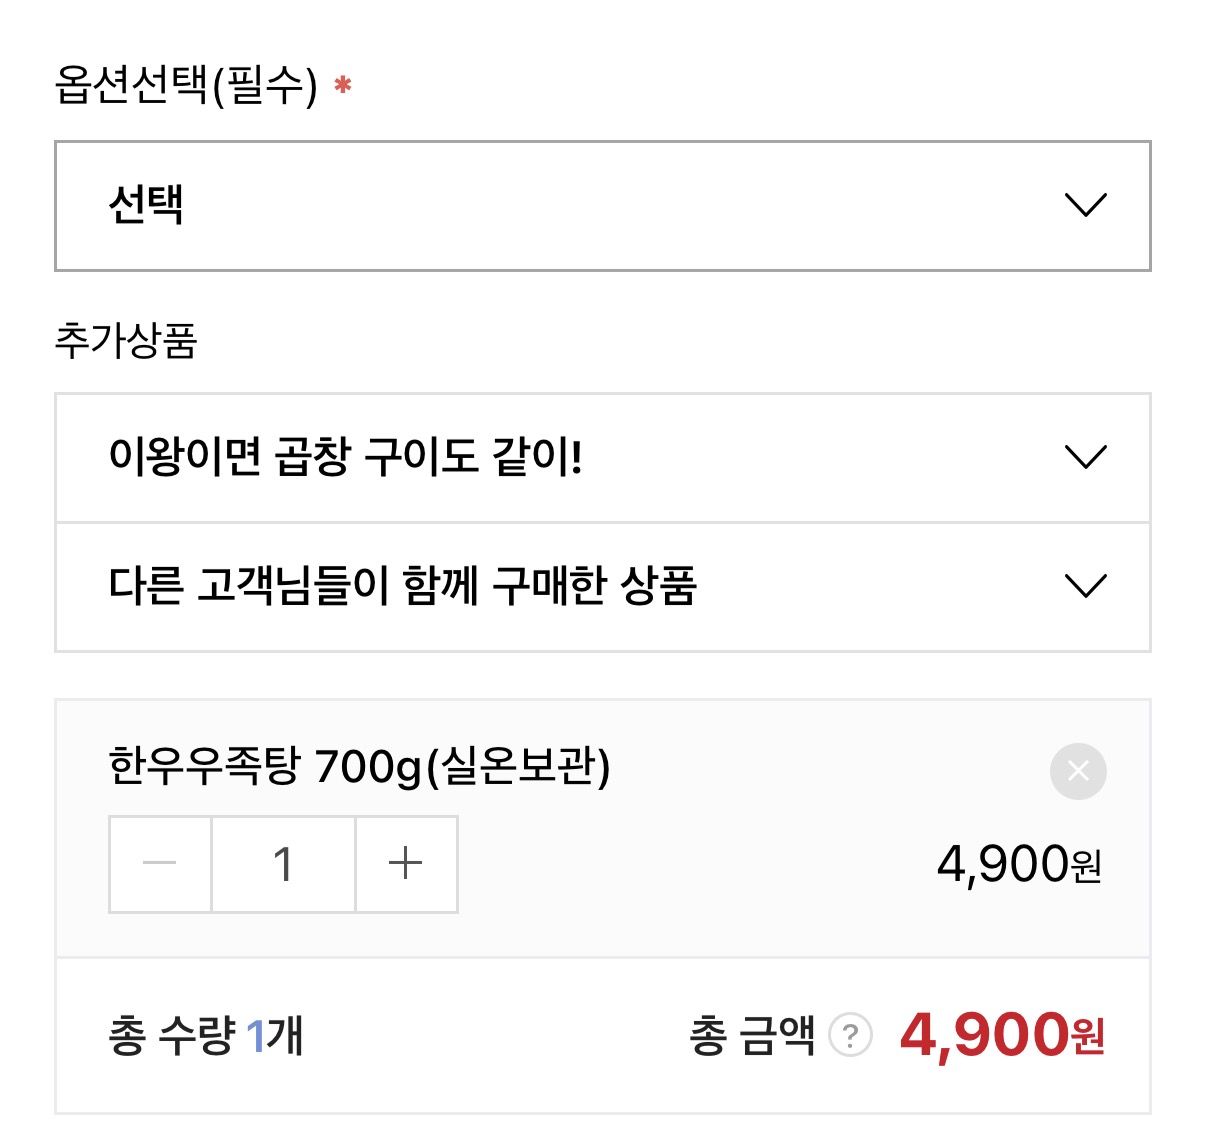
Task: Increase quantity with the plus button
Action: 406,864
